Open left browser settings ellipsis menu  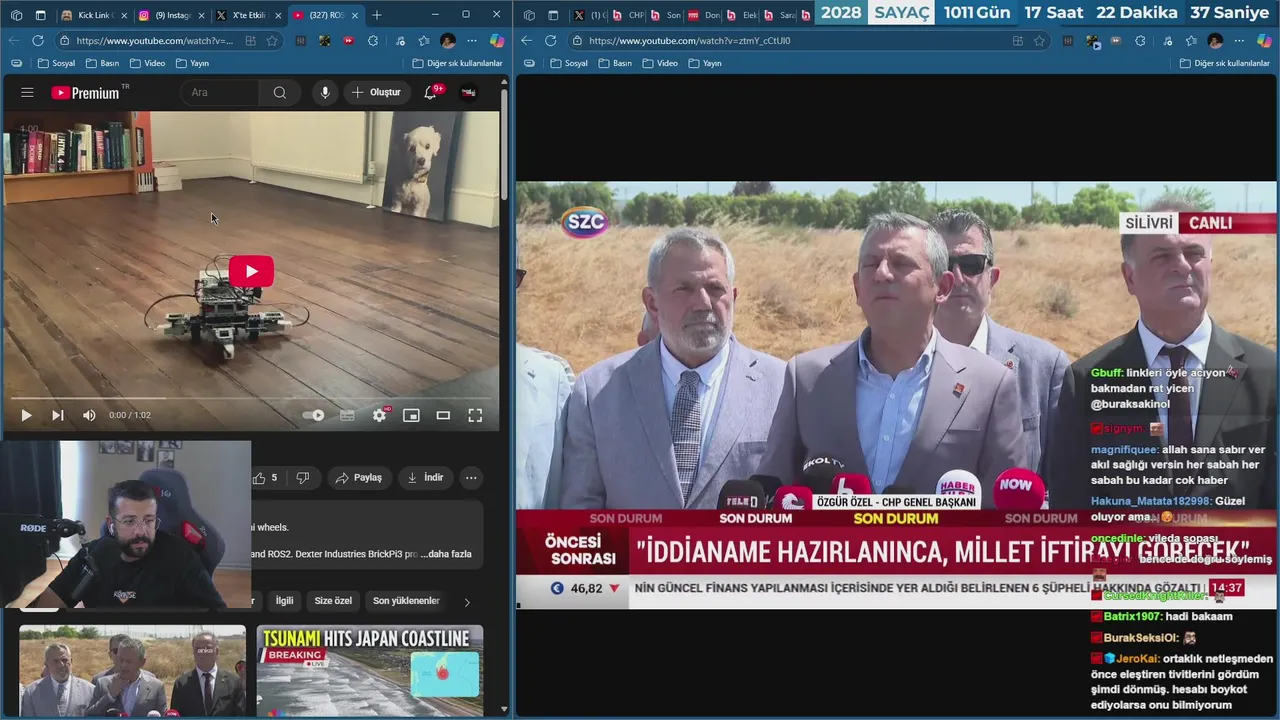click(x=472, y=41)
